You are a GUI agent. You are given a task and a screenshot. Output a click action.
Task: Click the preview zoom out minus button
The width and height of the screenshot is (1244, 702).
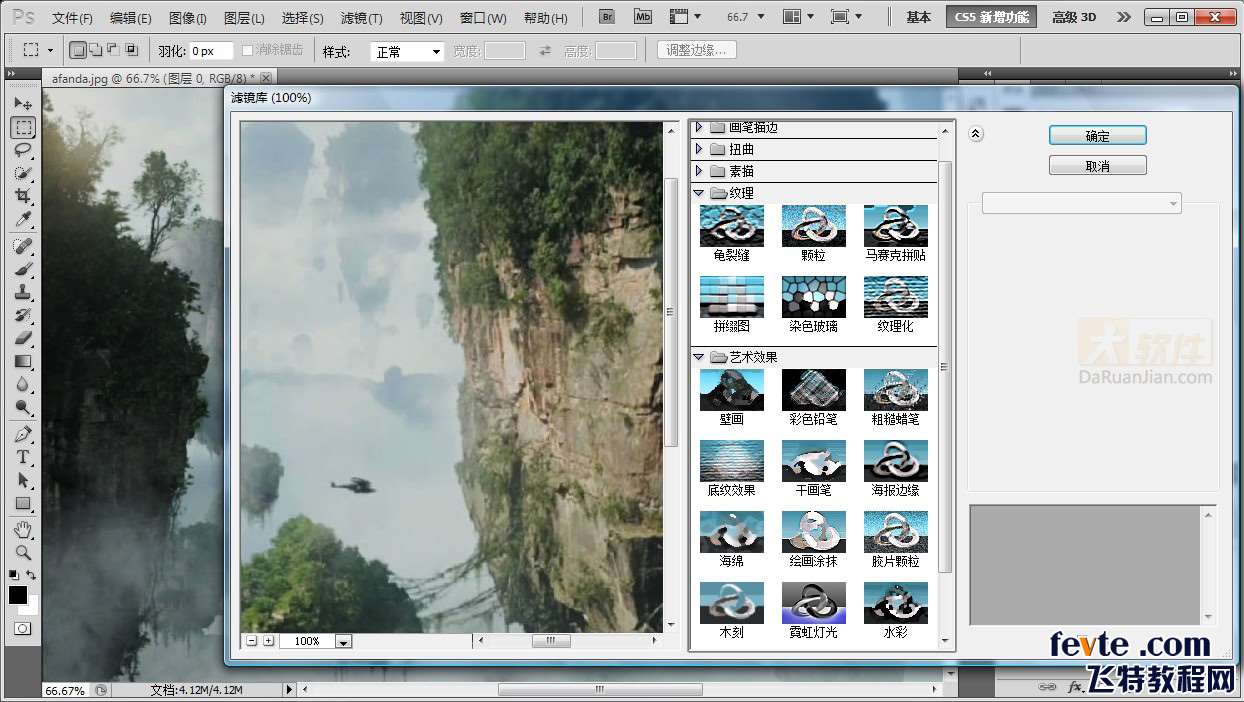click(x=252, y=640)
